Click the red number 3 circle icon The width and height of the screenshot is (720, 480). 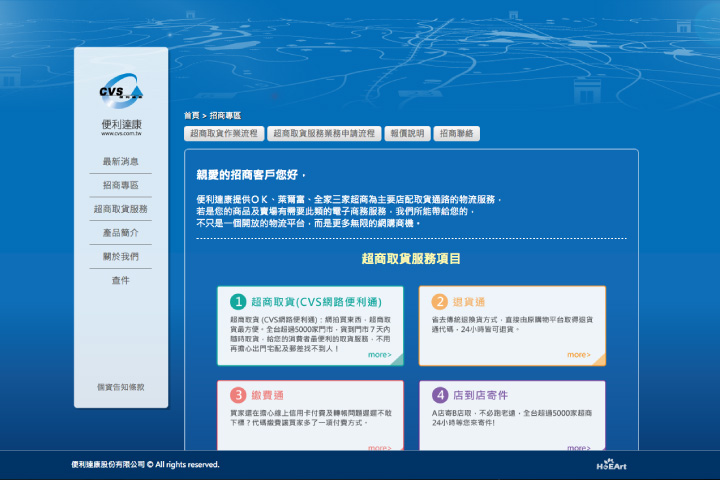click(238, 395)
